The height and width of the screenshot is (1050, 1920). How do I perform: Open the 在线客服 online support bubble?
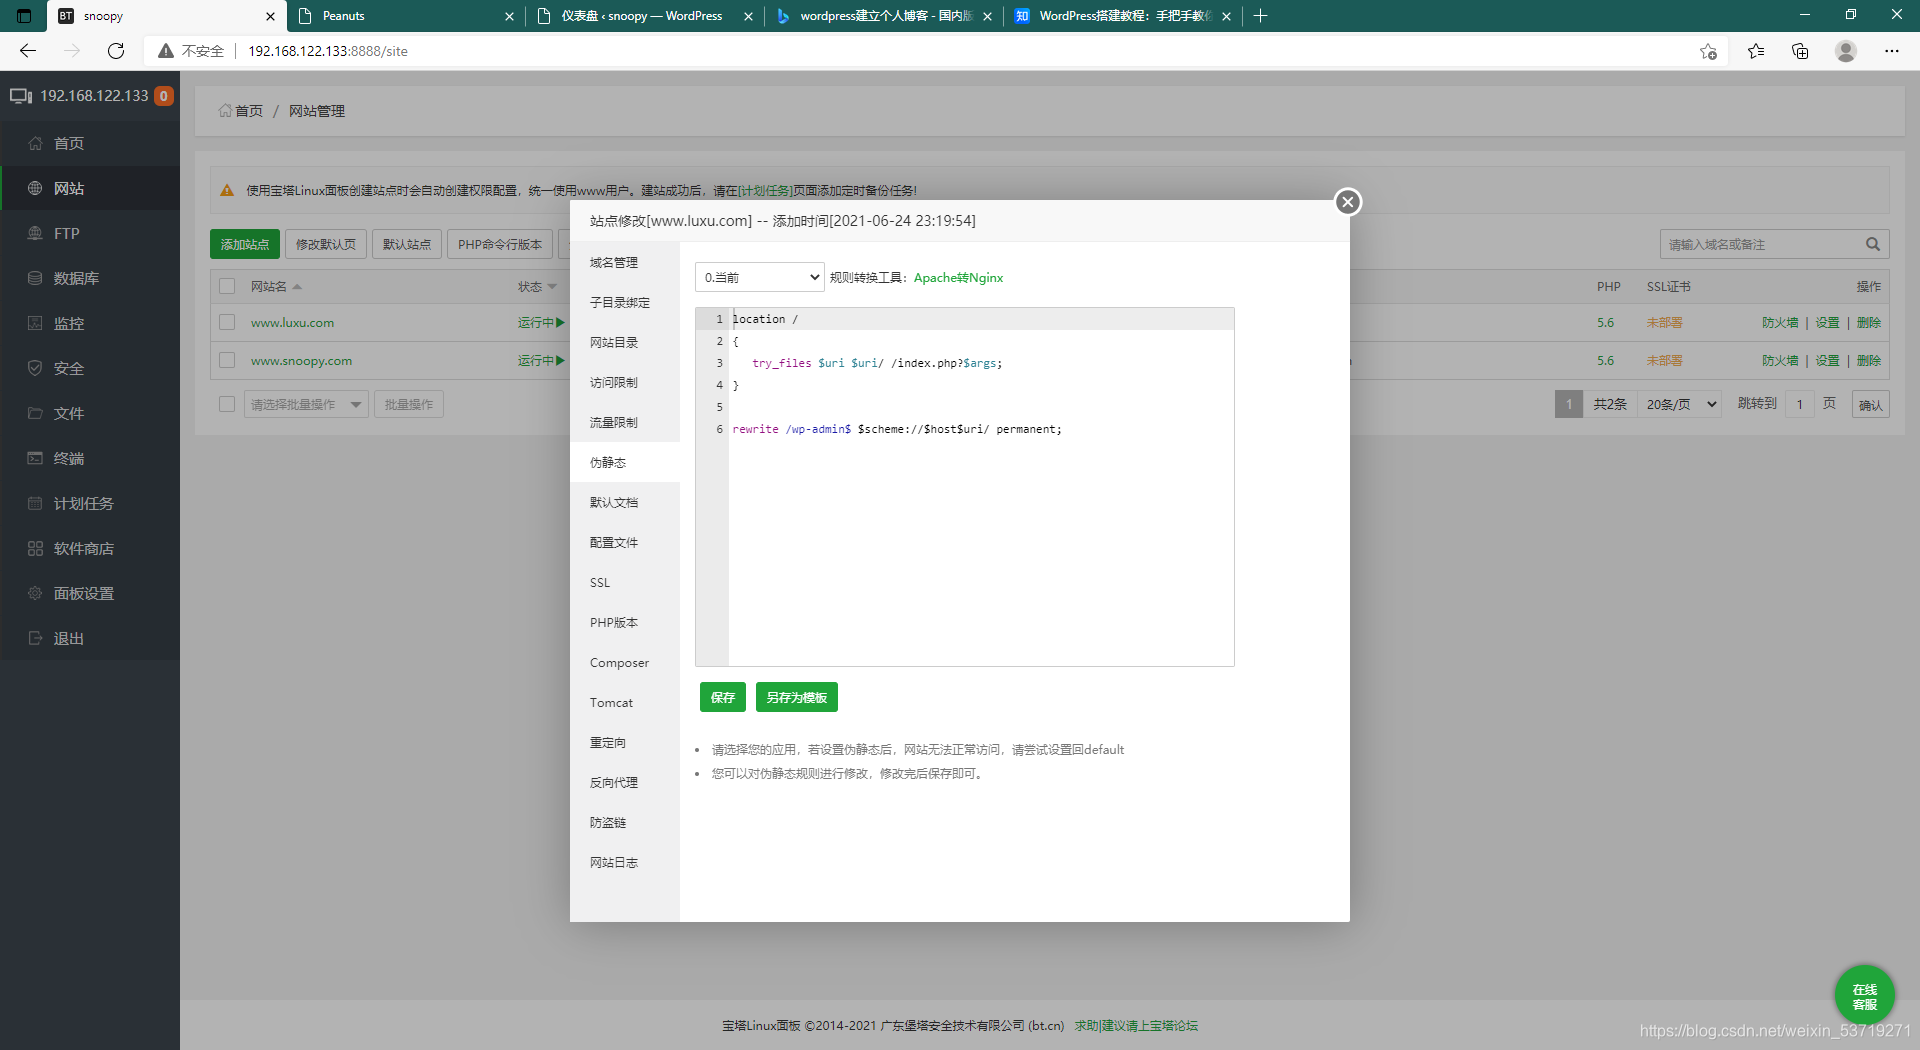pos(1865,996)
